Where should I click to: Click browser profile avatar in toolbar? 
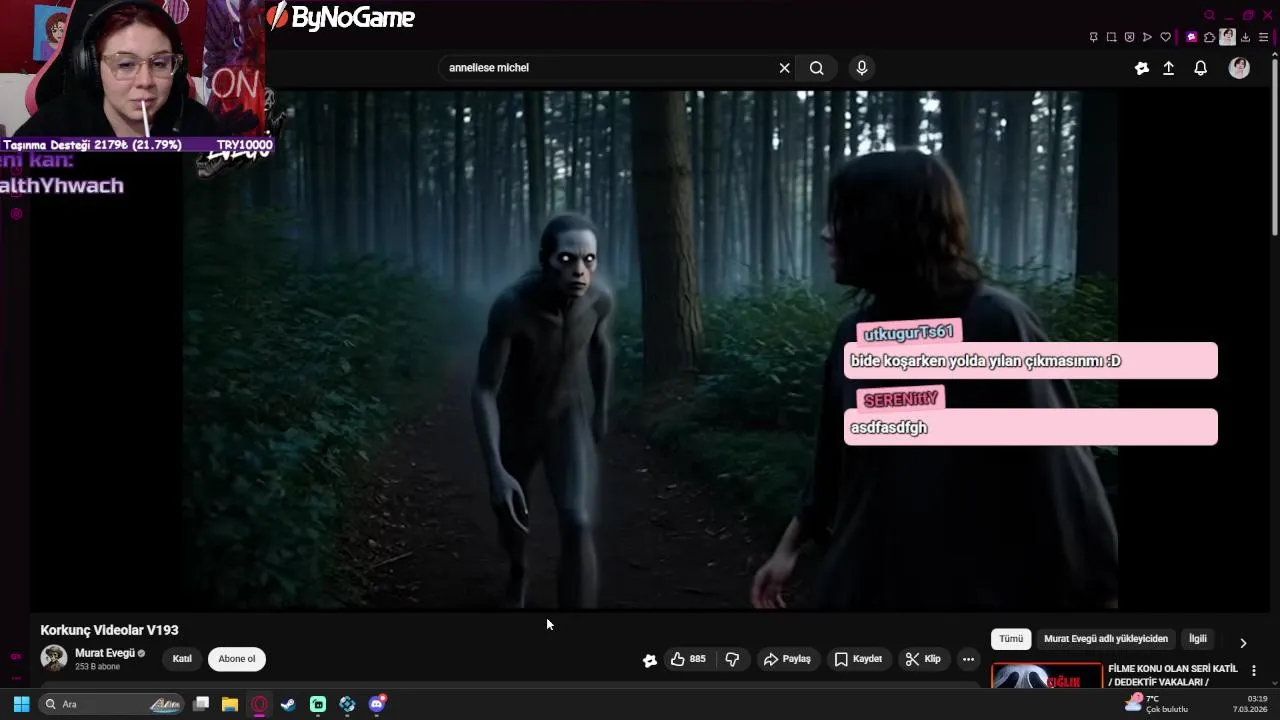[1227, 37]
